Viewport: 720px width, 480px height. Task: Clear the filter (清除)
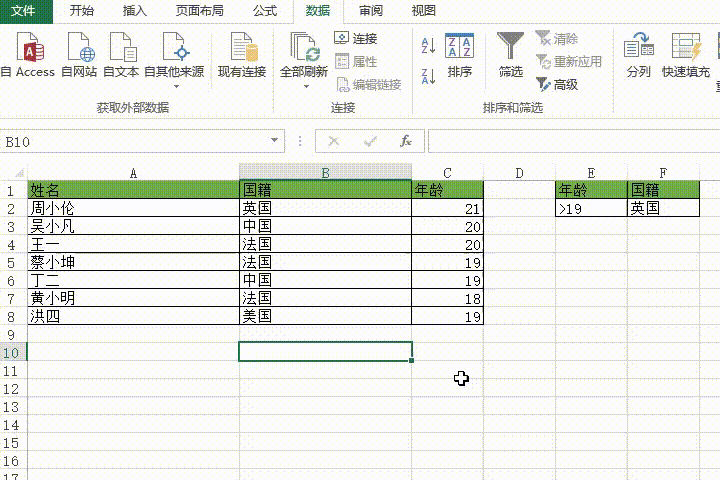tap(557, 39)
